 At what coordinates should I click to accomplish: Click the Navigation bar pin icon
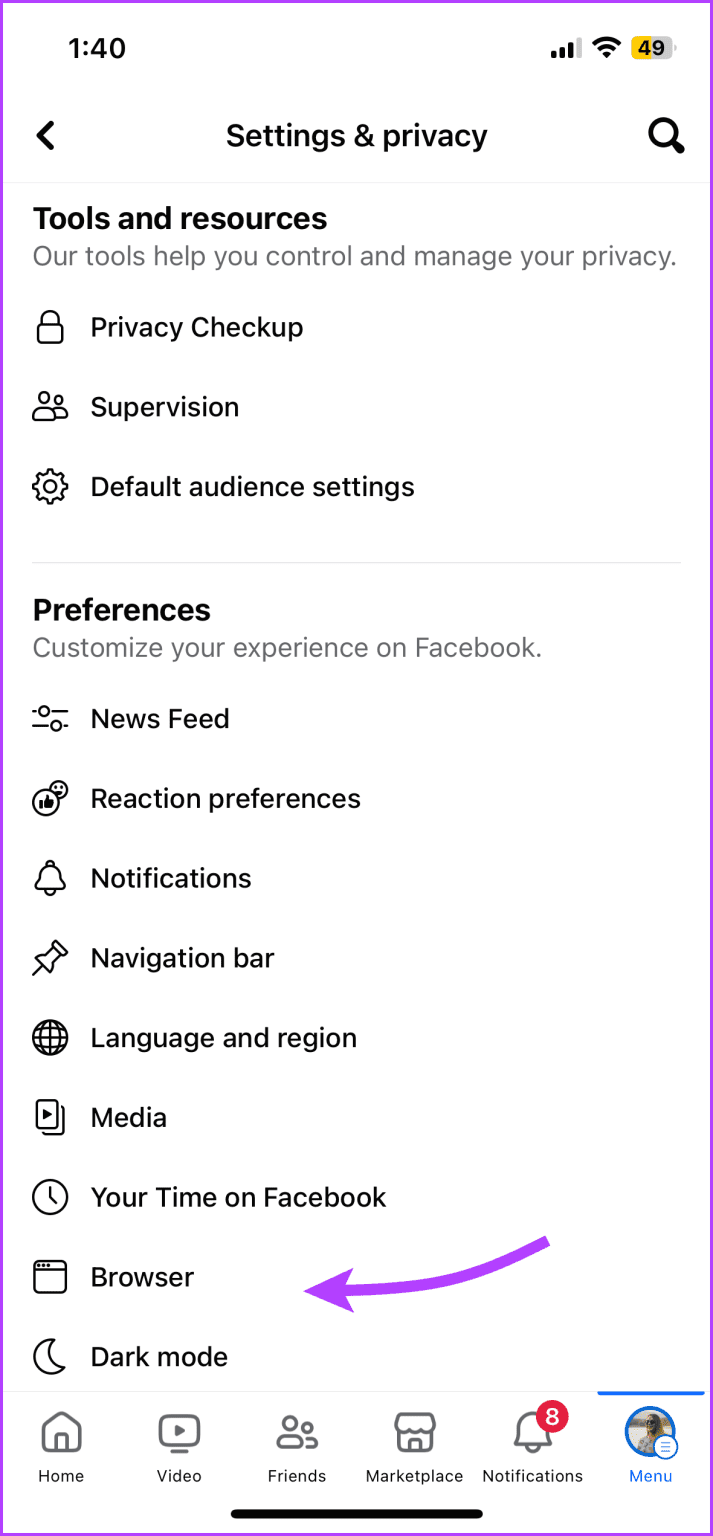click(50, 958)
